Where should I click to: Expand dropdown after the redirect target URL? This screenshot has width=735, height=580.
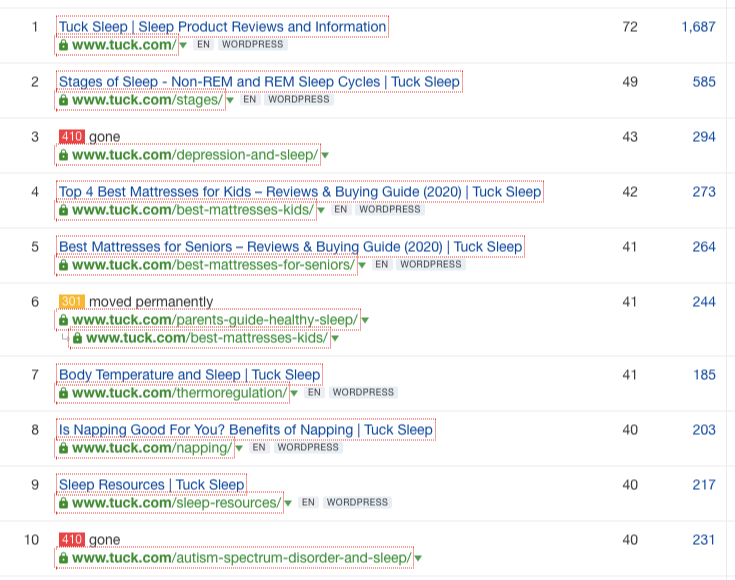tap(335, 339)
